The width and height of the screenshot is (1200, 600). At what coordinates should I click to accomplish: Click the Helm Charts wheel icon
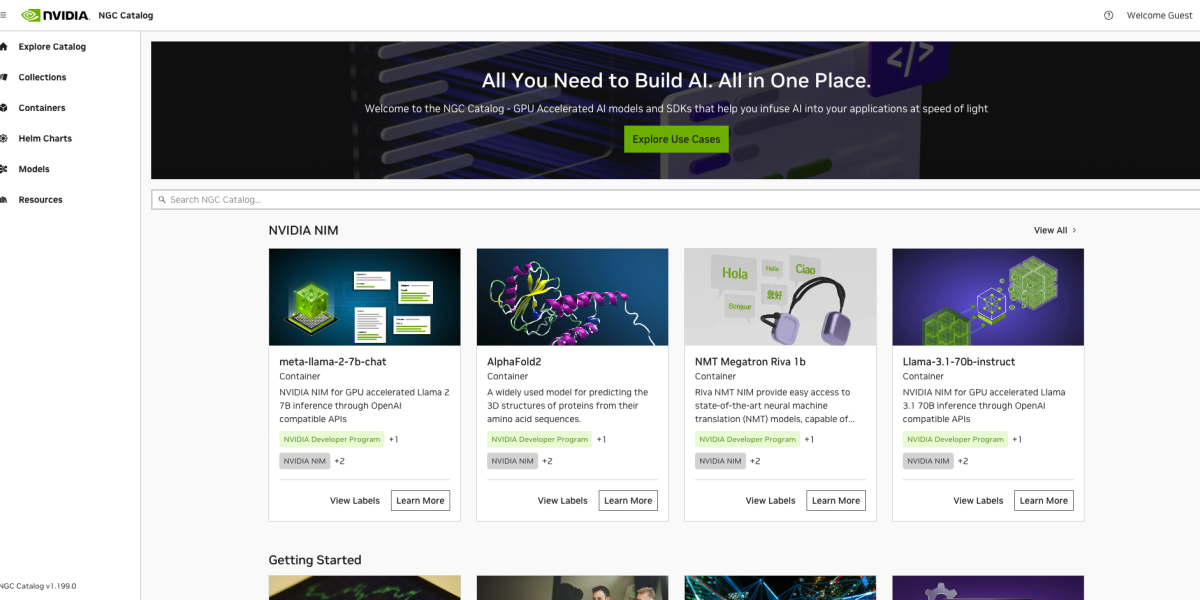click(x=4, y=138)
